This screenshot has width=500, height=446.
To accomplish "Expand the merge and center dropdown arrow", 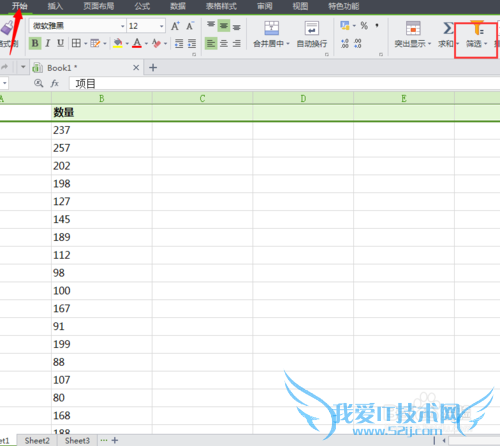I will pos(288,44).
